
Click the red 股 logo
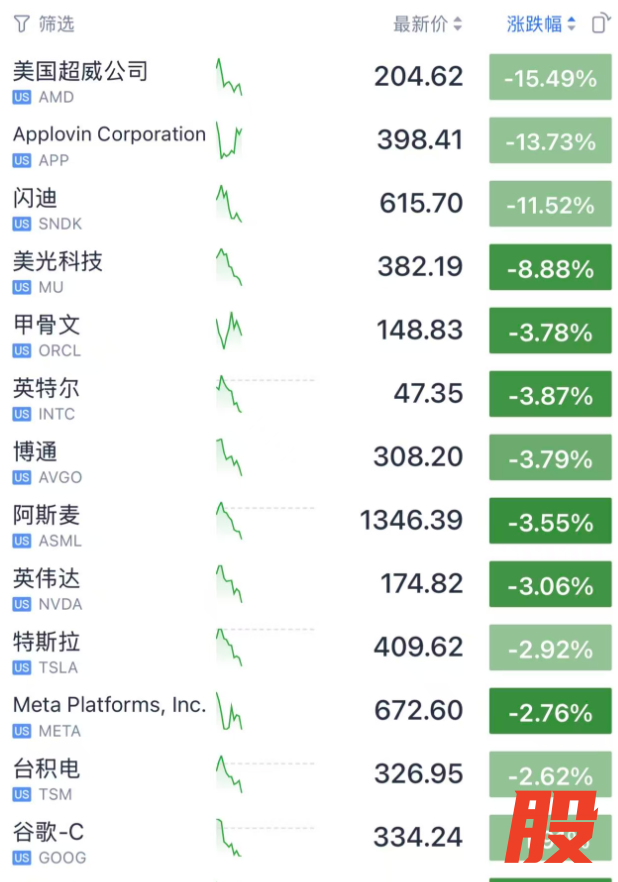pos(549,828)
